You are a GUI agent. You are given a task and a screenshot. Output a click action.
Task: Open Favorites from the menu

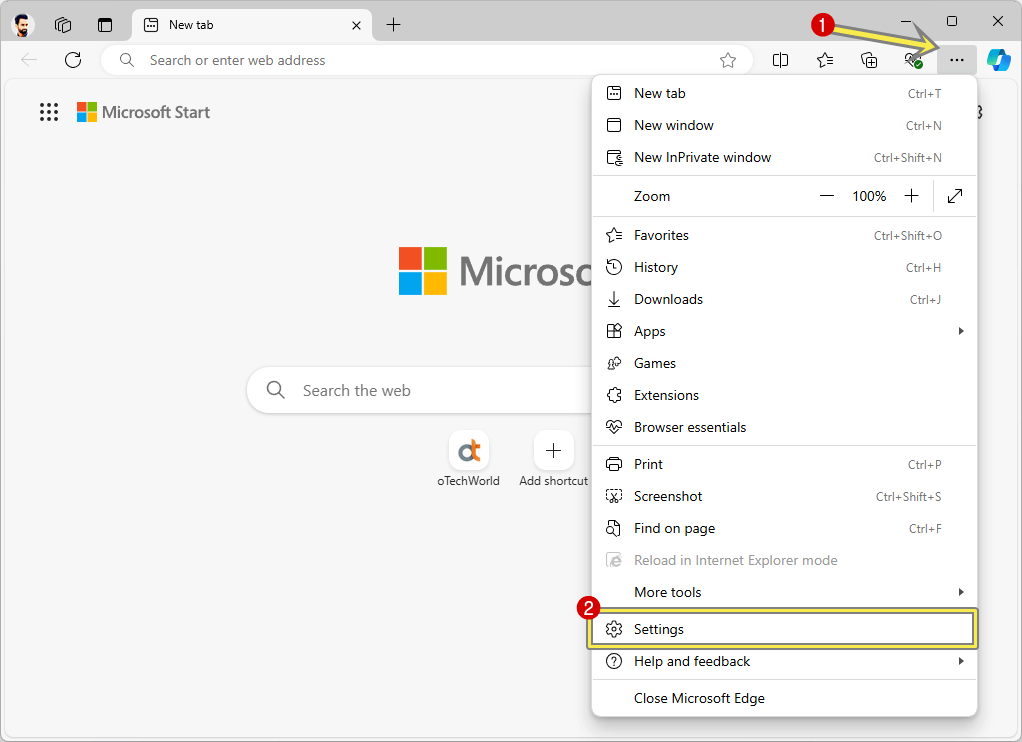pos(784,235)
